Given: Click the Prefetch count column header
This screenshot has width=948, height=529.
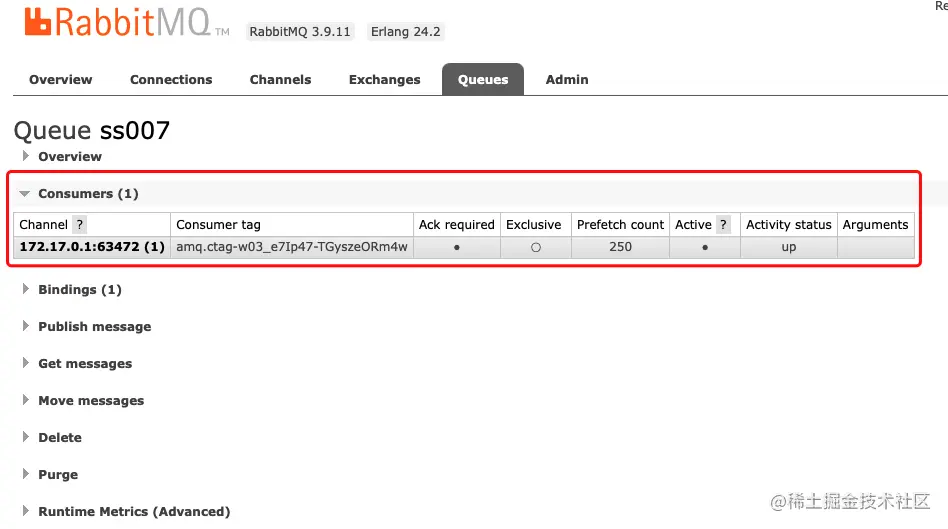Looking at the screenshot, I should pyautogui.click(x=620, y=225).
